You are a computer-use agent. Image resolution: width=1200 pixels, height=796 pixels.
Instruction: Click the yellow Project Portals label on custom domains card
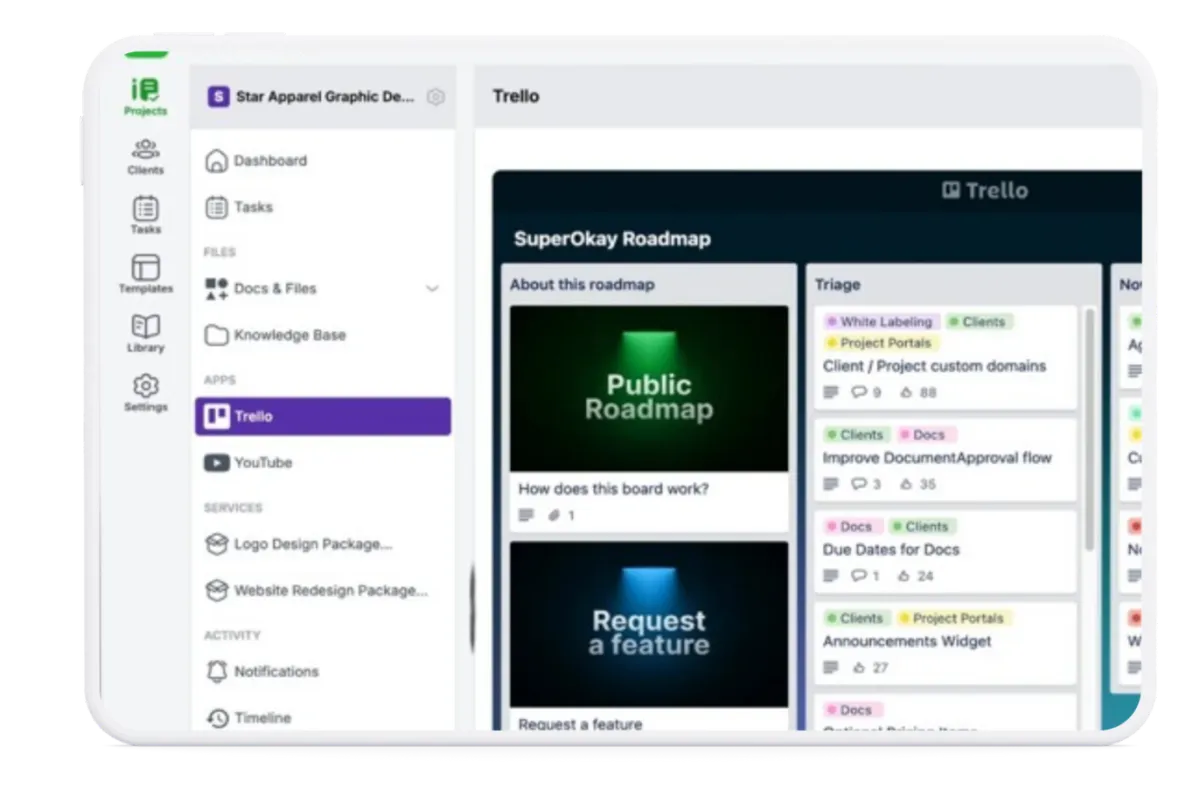coord(881,343)
